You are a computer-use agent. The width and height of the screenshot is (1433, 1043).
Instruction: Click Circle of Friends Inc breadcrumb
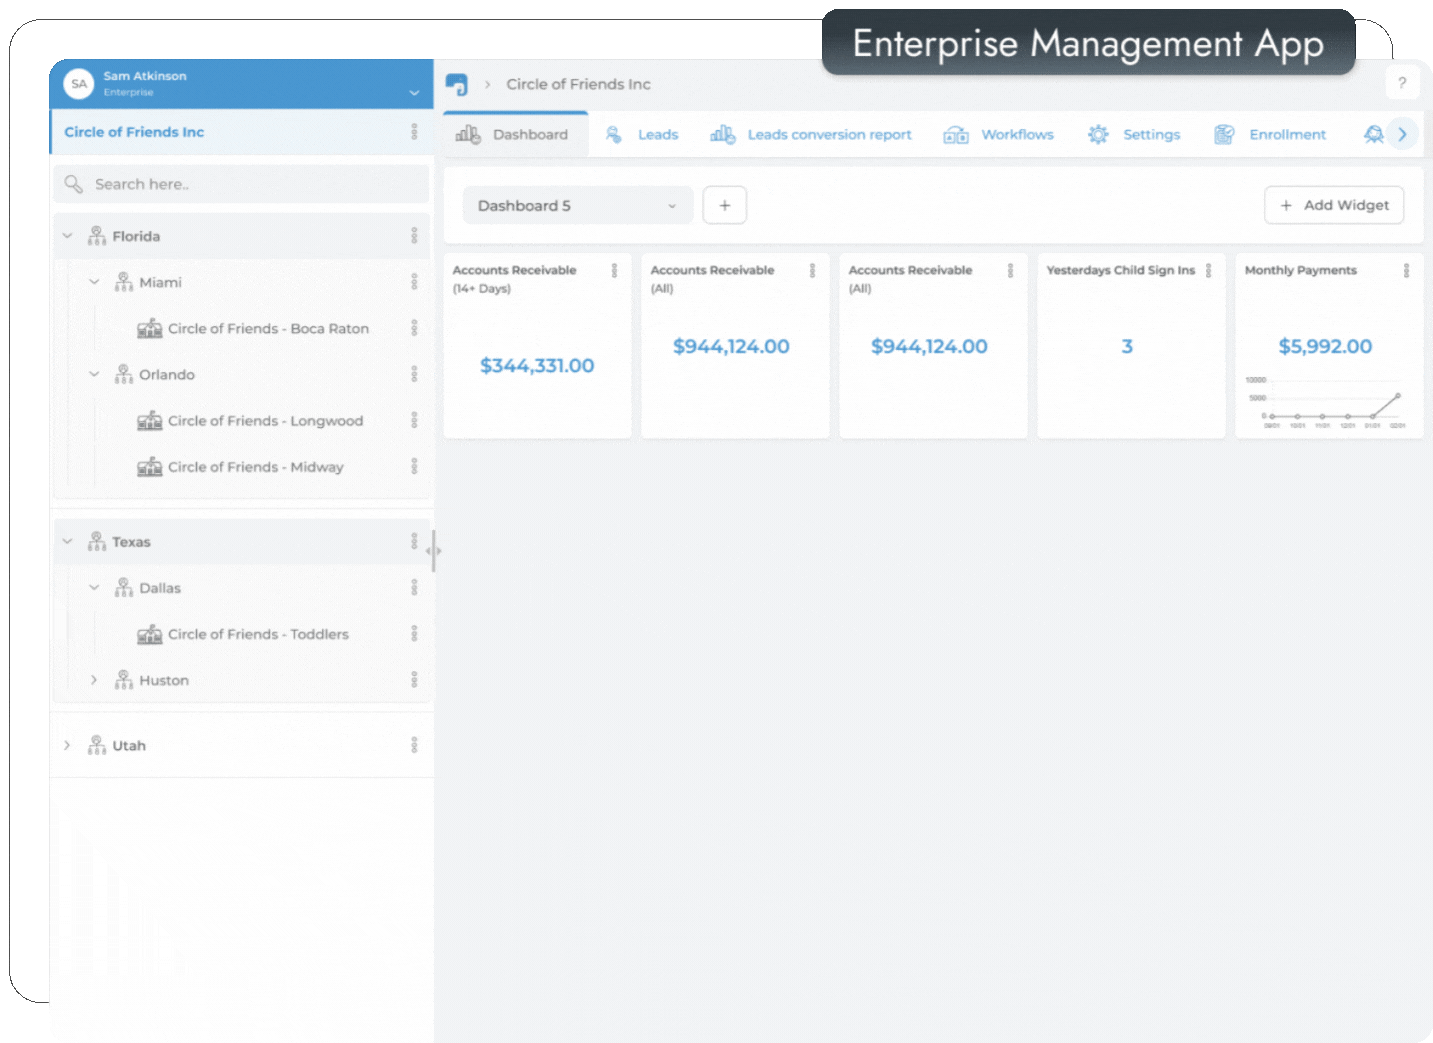(578, 84)
